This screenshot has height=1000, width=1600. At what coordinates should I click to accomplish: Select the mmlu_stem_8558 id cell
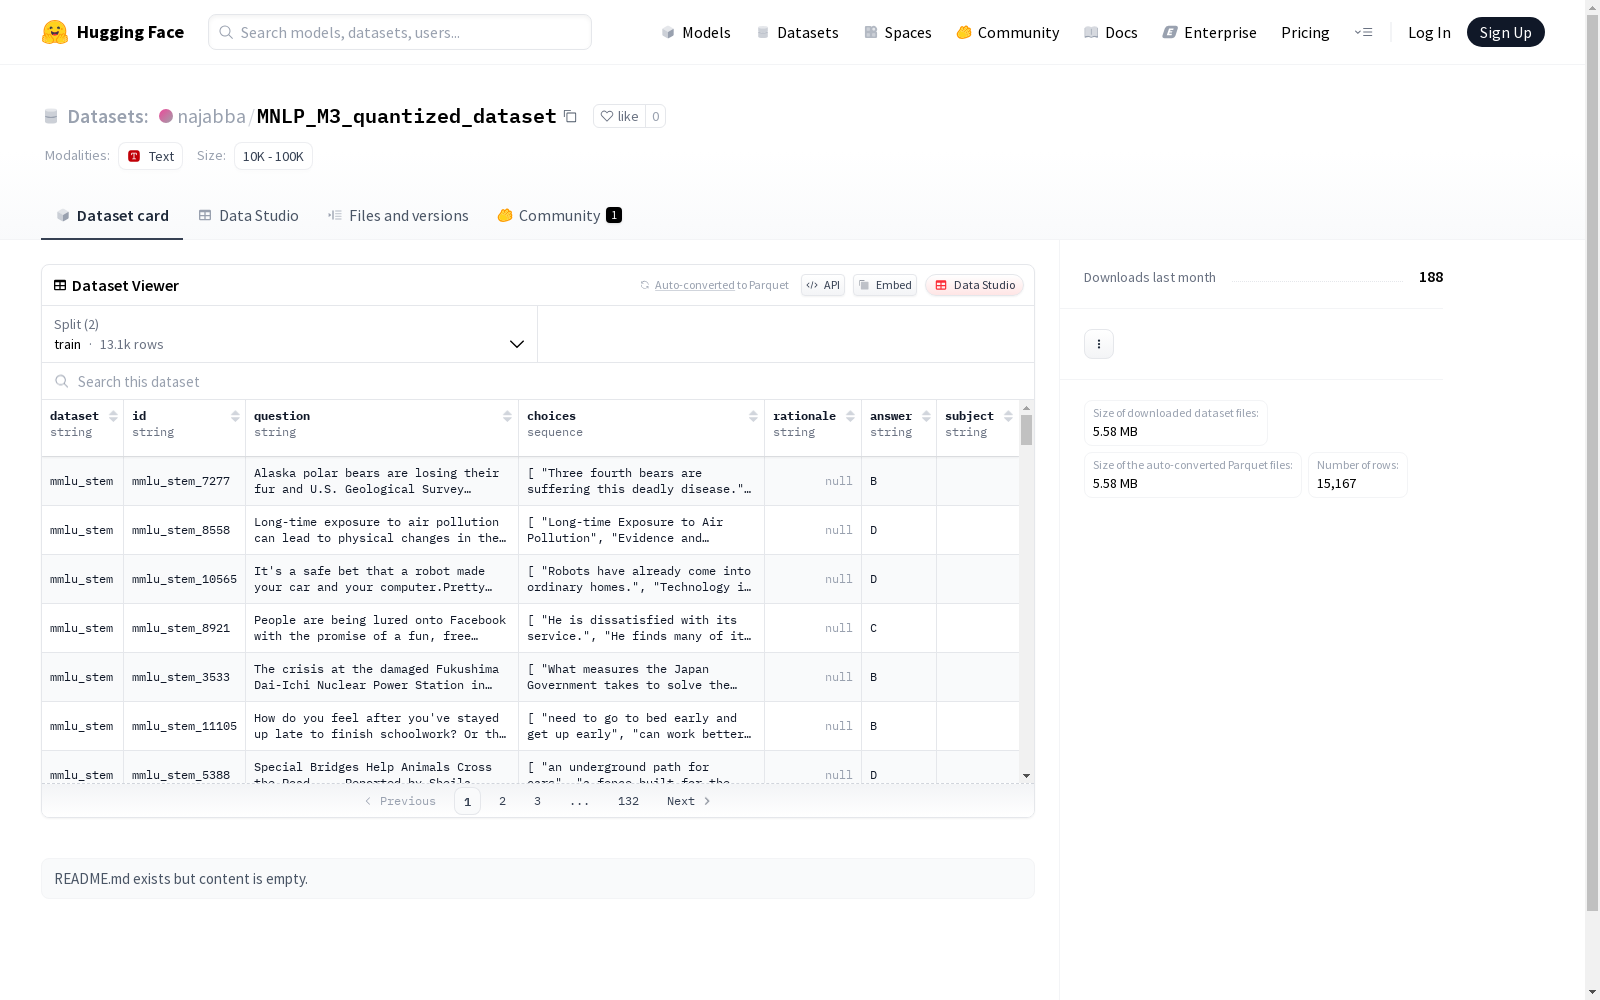pos(184,530)
